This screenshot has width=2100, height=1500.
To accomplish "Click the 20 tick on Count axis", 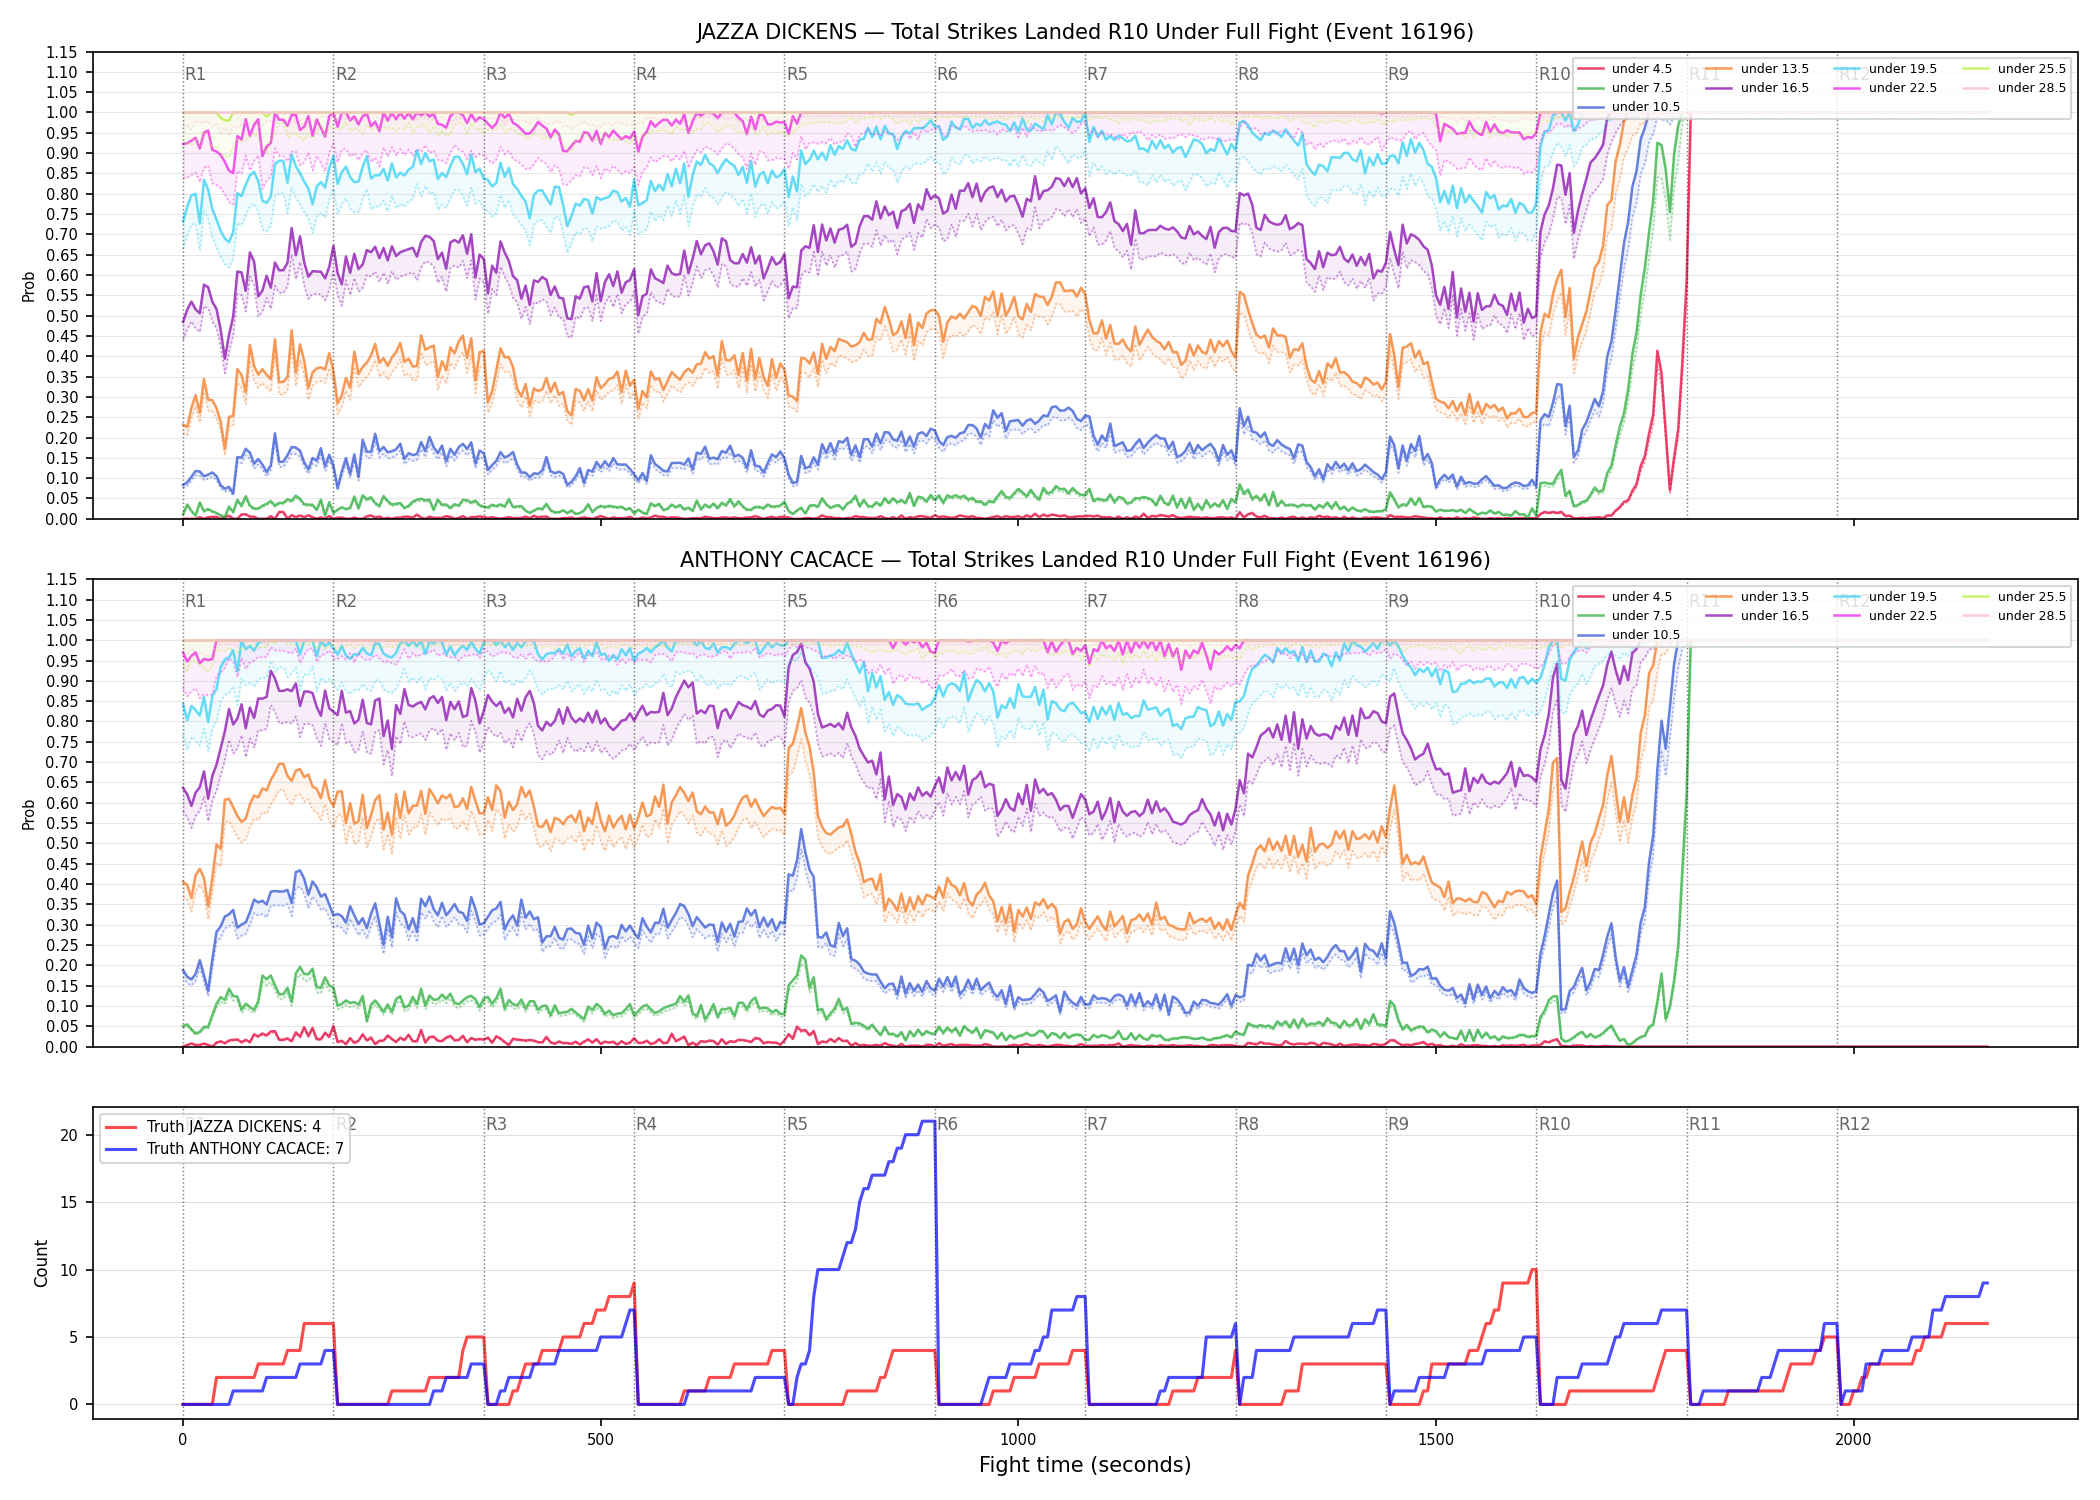I will pyautogui.click(x=69, y=1135).
